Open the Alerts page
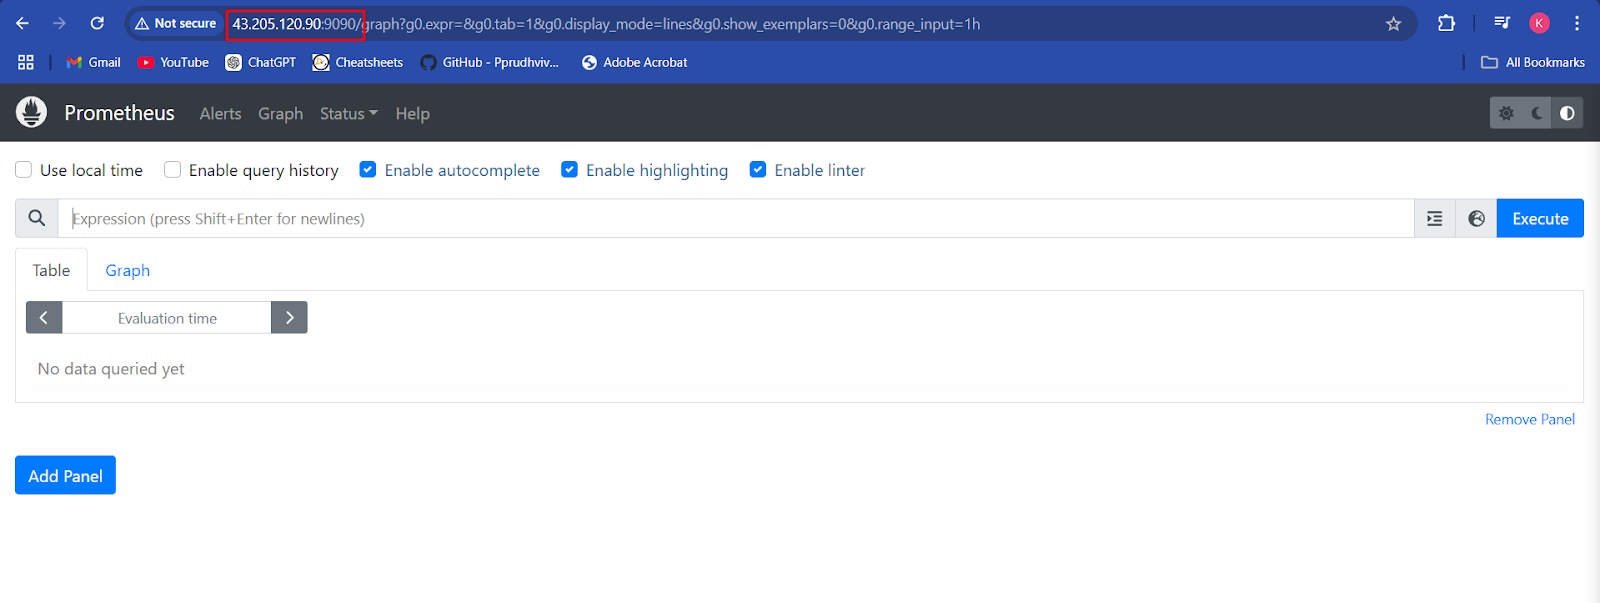 [x=220, y=113]
